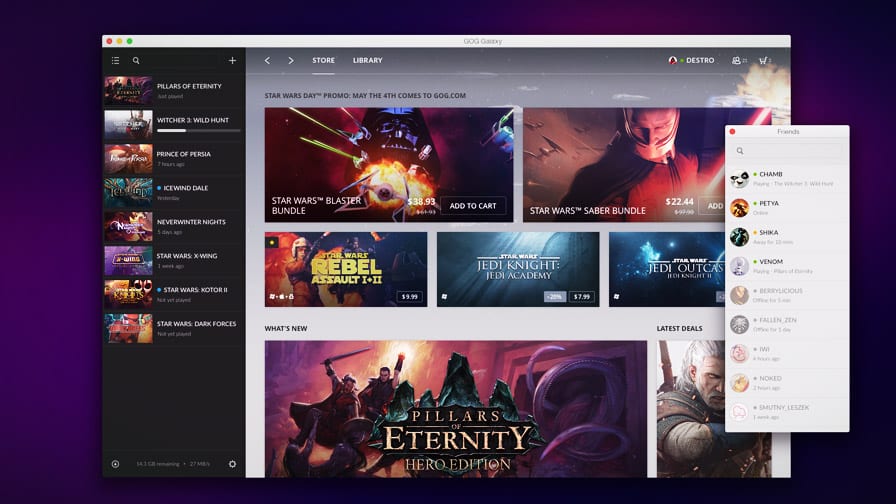
Task: Add Star Wars Saber Bundle to cart
Action: 714,206
